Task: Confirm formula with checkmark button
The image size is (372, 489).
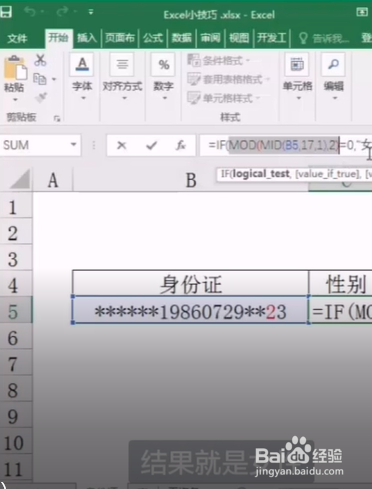Action: (151, 145)
